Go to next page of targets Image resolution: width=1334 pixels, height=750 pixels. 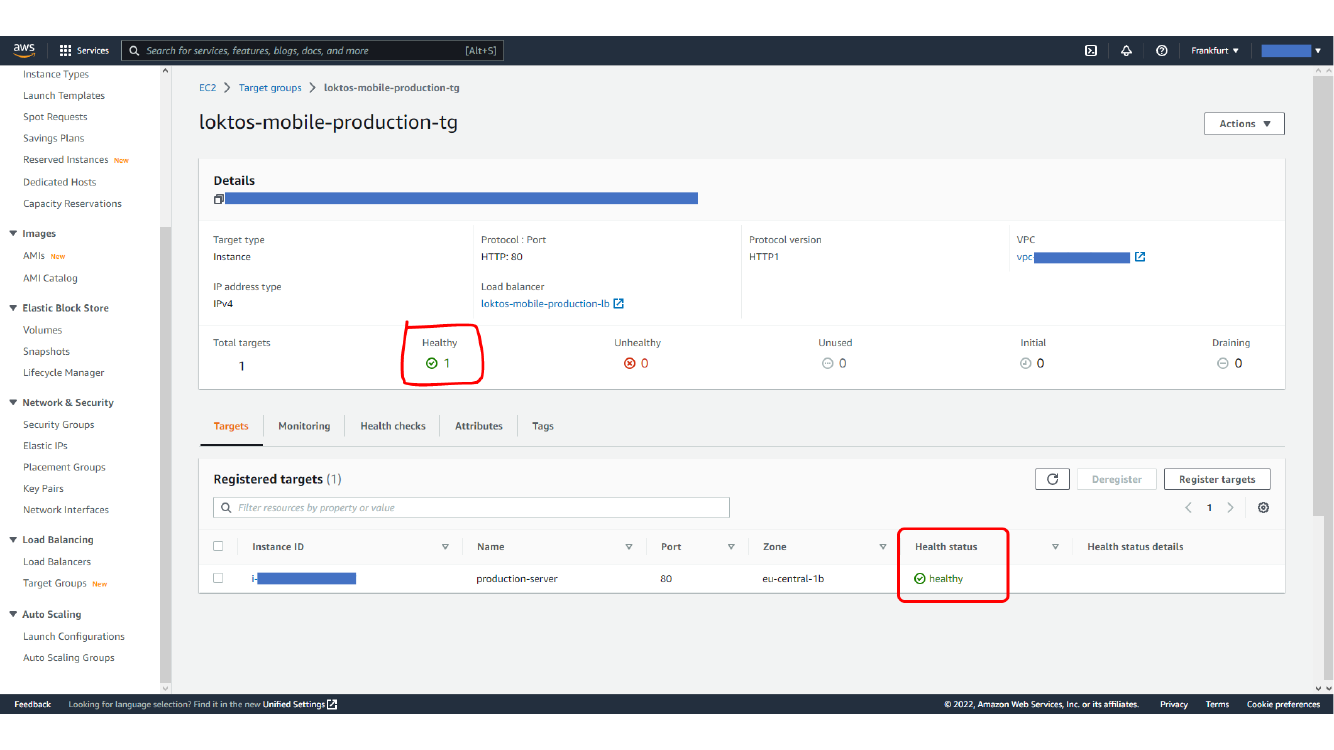pos(1230,508)
